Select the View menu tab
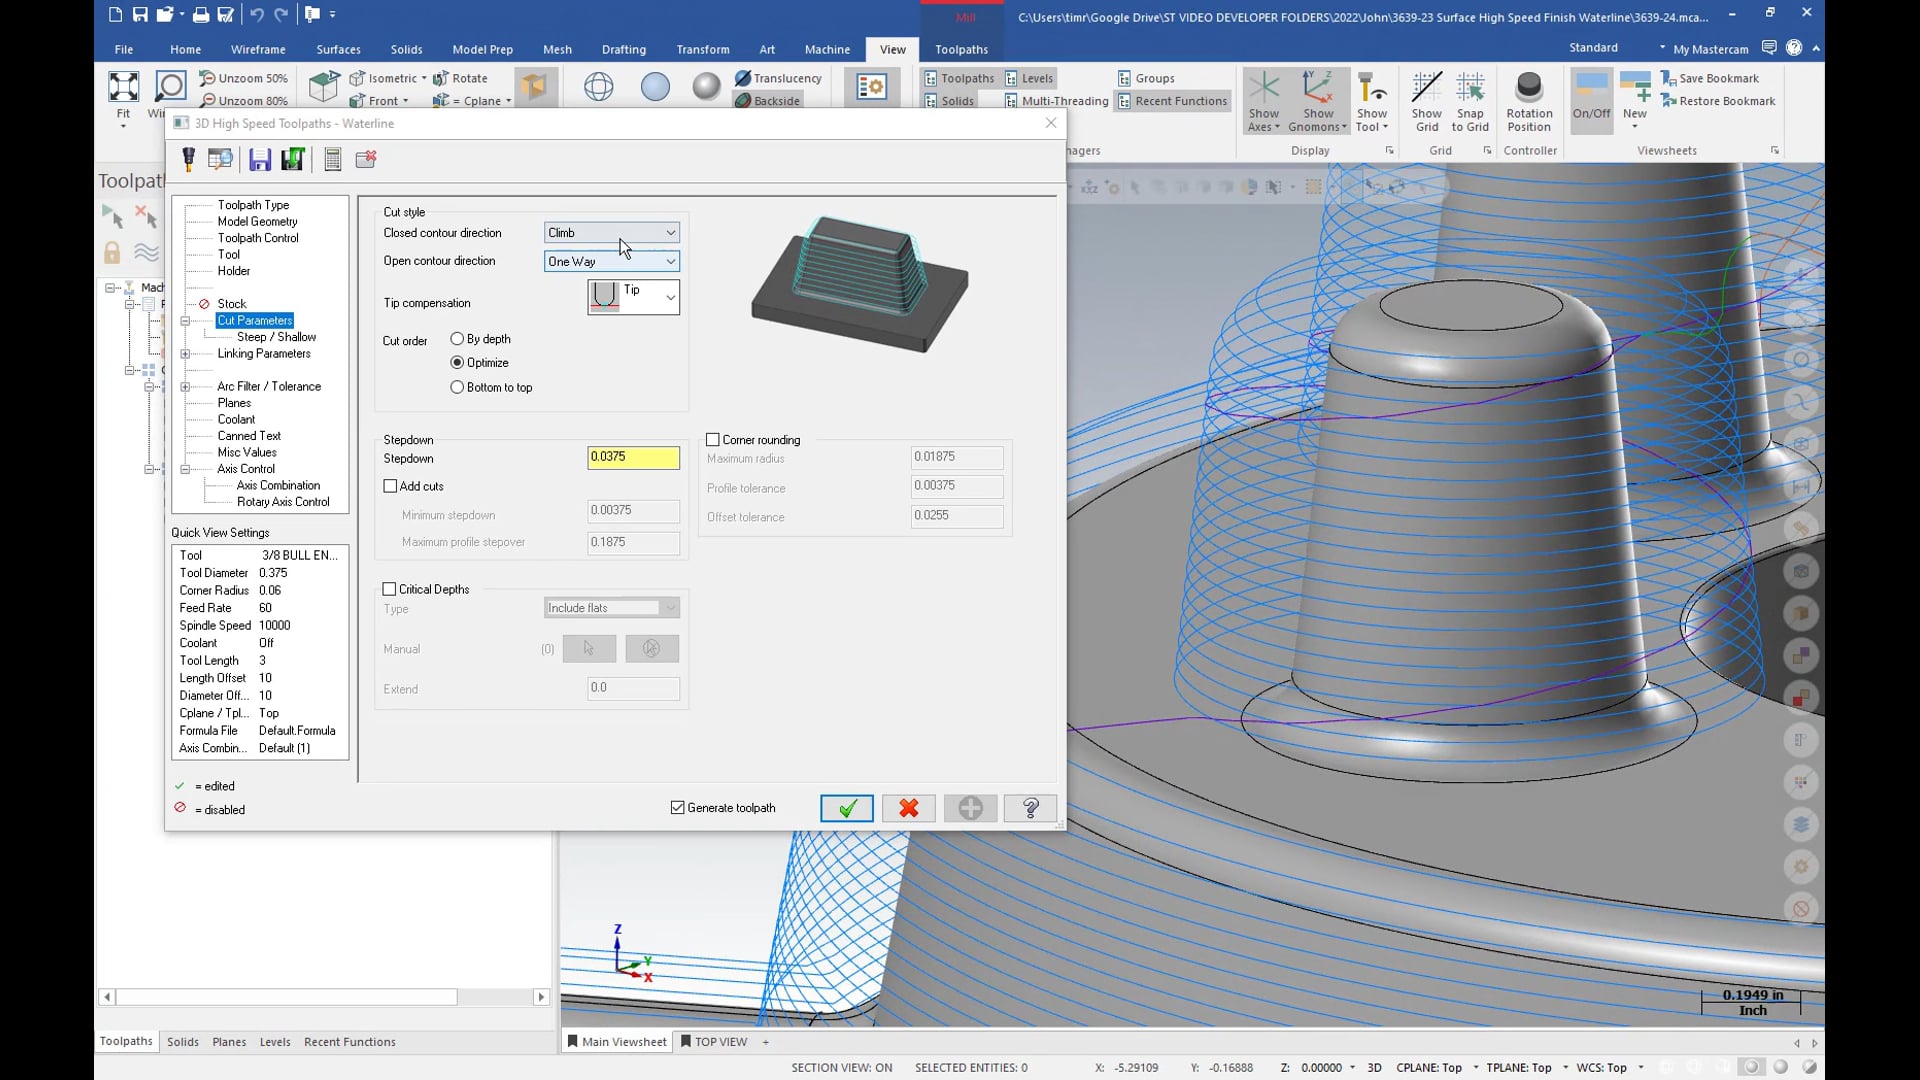1920x1080 pixels. point(893,49)
